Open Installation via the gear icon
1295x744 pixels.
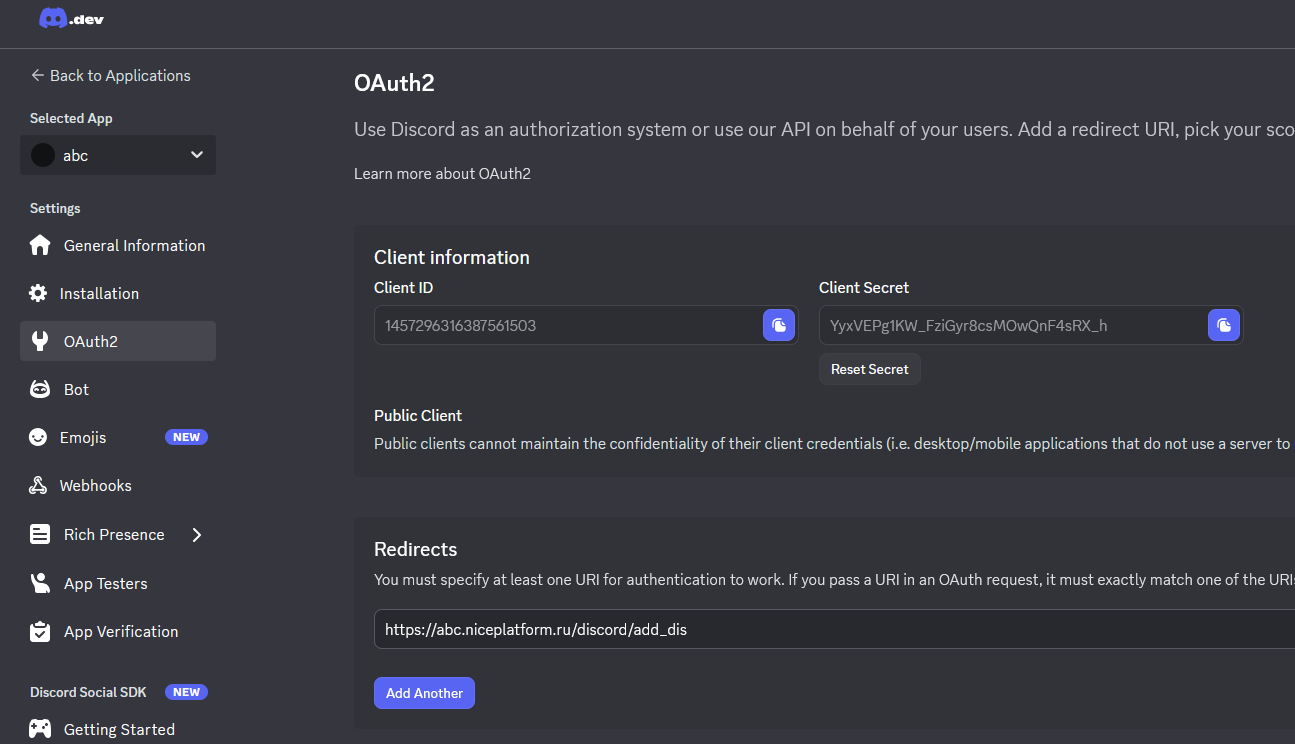click(x=40, y=292)
